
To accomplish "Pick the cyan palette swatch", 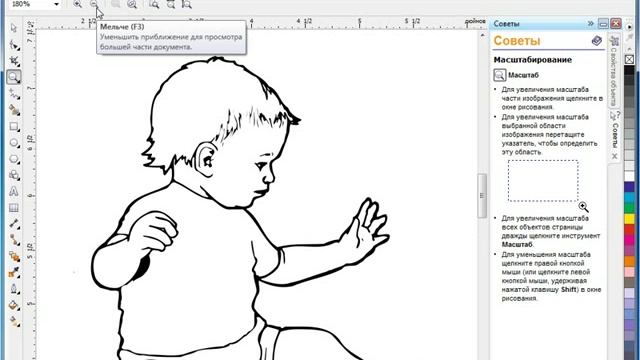I will (x=629, y=198).
